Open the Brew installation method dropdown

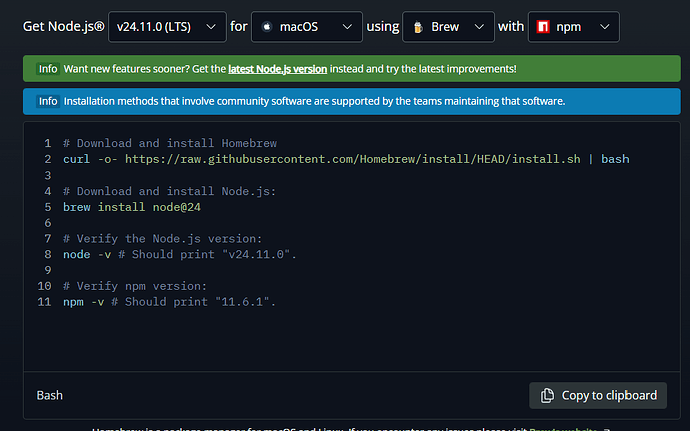(x=448, y=27)
